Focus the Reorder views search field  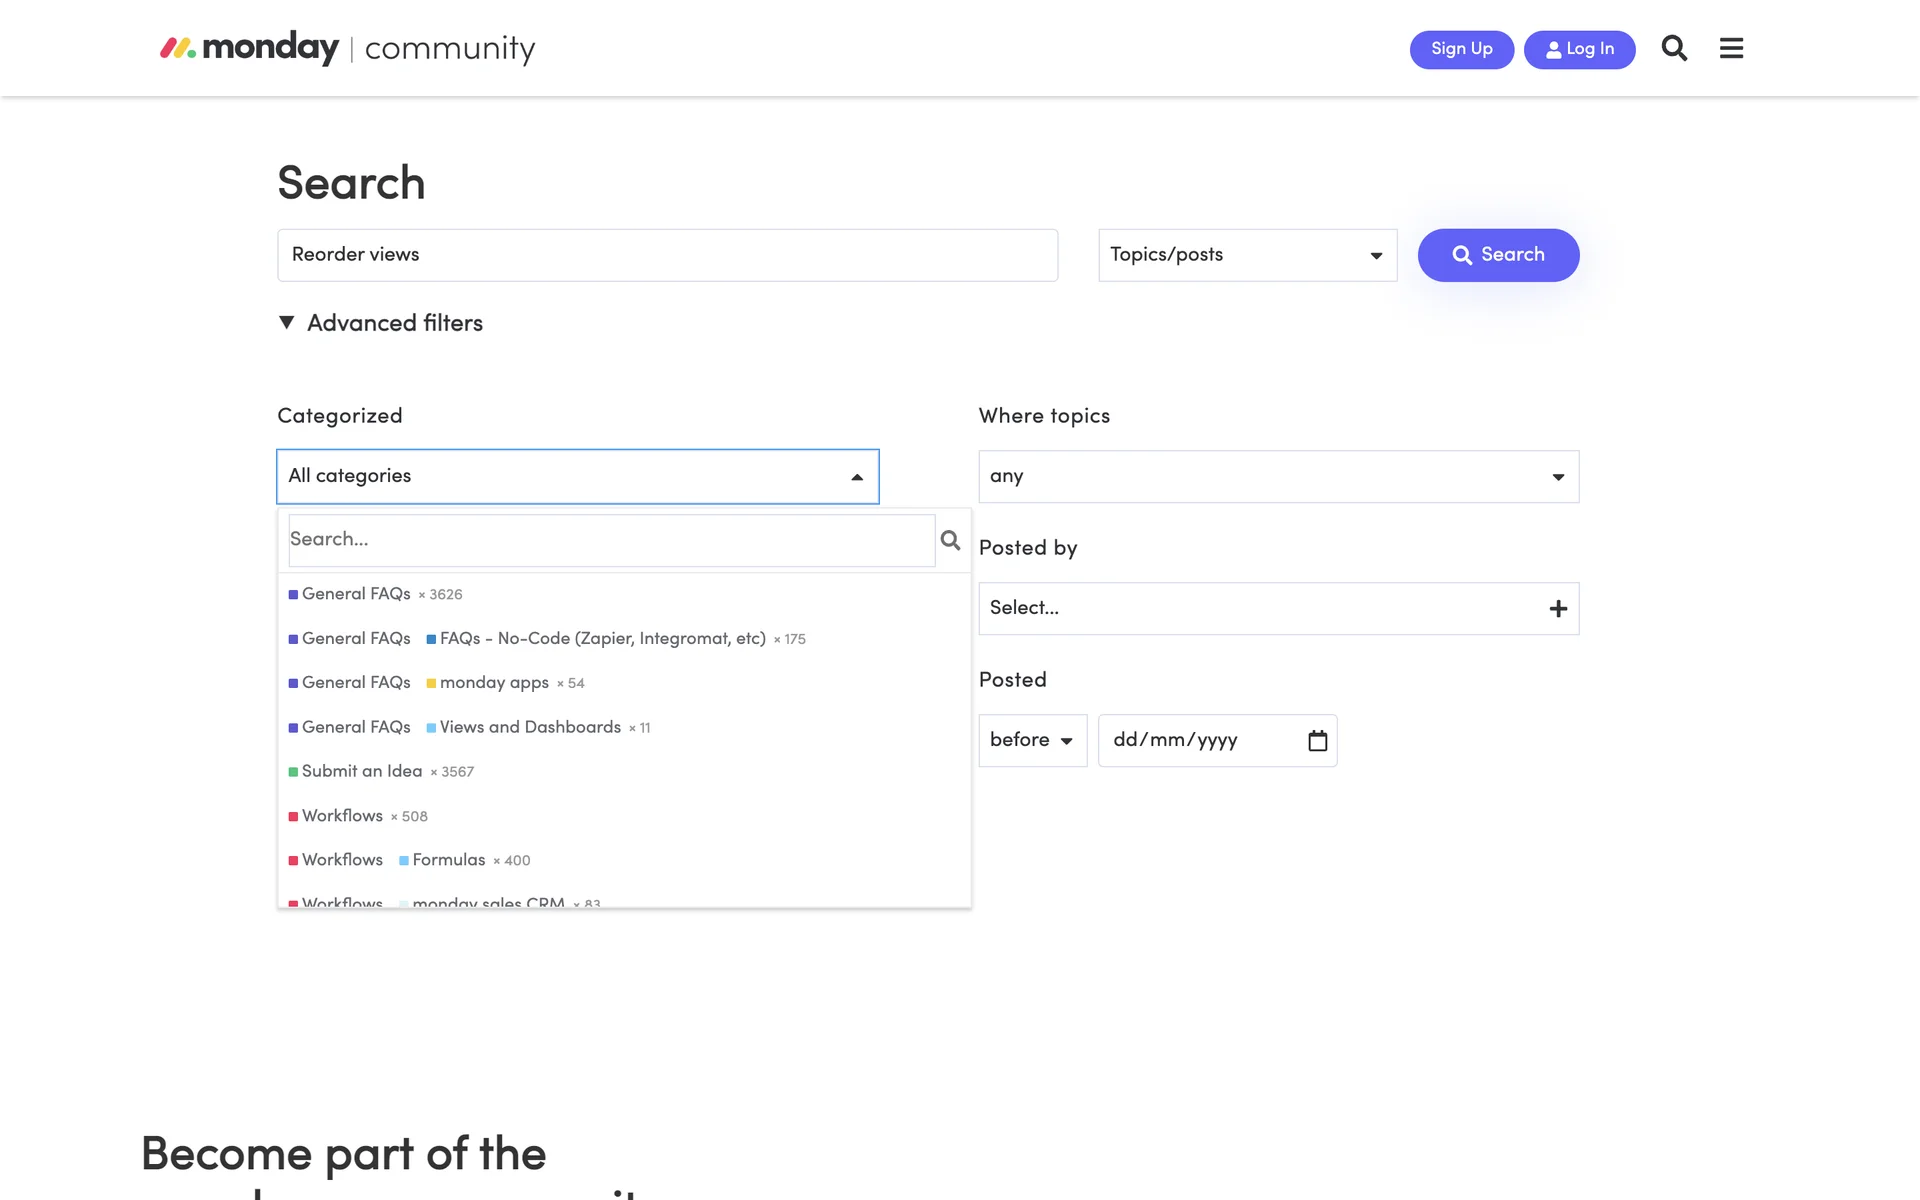pos(666,255)
